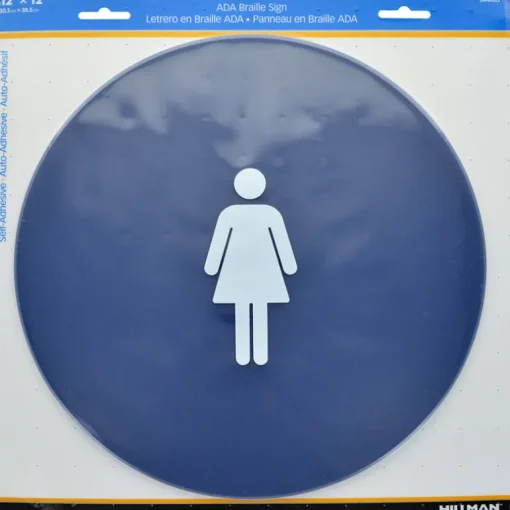Click the 12 x 12 size label
Screen dimensions: 510x510
(21, 2)
